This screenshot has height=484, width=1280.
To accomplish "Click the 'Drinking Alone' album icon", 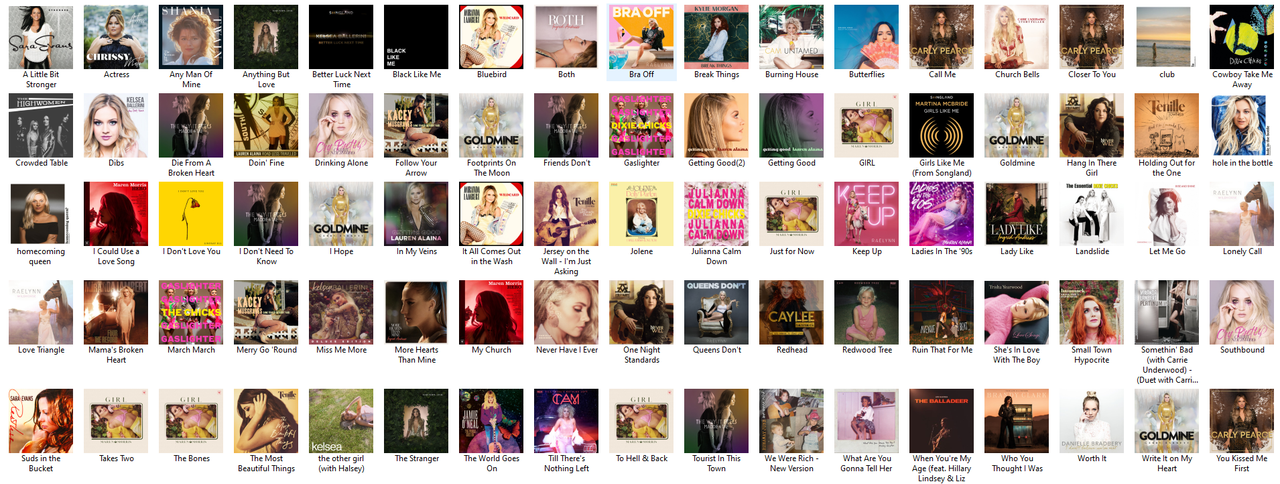I will [x=341, y=125].
